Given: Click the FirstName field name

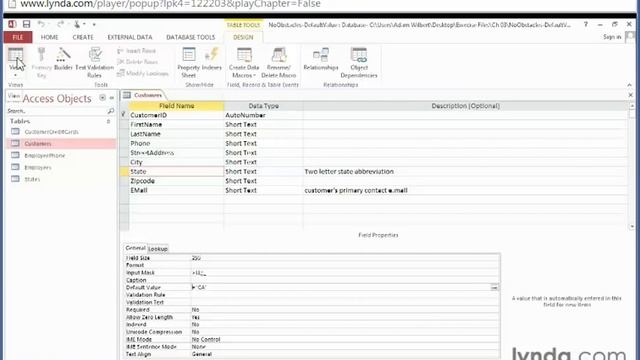Looking at the screenshot, I should 146,124.
